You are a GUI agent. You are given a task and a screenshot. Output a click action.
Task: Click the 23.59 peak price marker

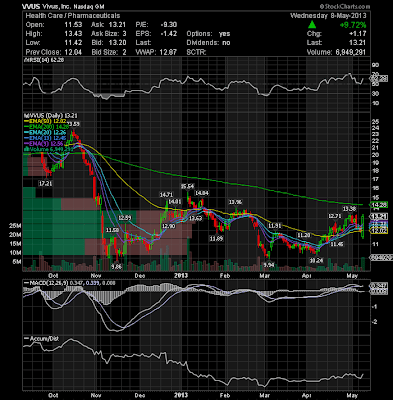coord(73,124)
